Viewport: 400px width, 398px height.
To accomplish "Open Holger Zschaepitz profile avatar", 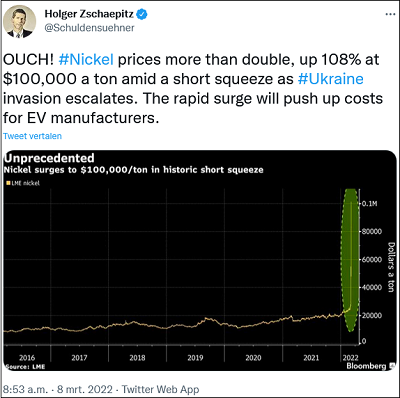I will [x=19, y=21].
